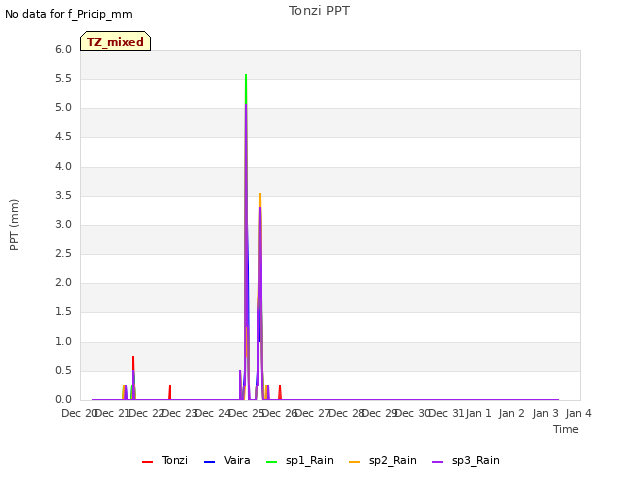Image resolution: width=640 pixels, height=480 pixels.
Task: Click the Time x-axis label
Action: click(566, 430)
